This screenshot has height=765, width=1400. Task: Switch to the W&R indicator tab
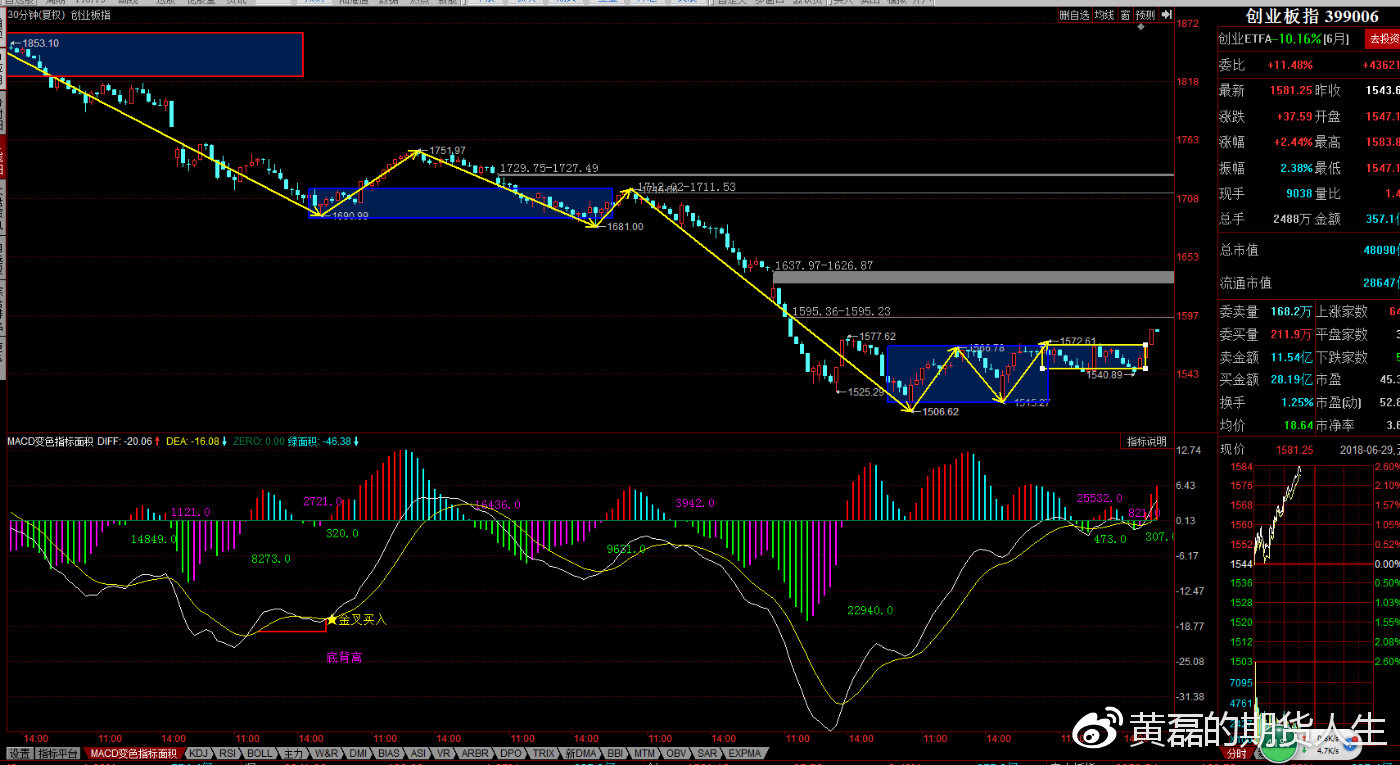tap(326, 753)
